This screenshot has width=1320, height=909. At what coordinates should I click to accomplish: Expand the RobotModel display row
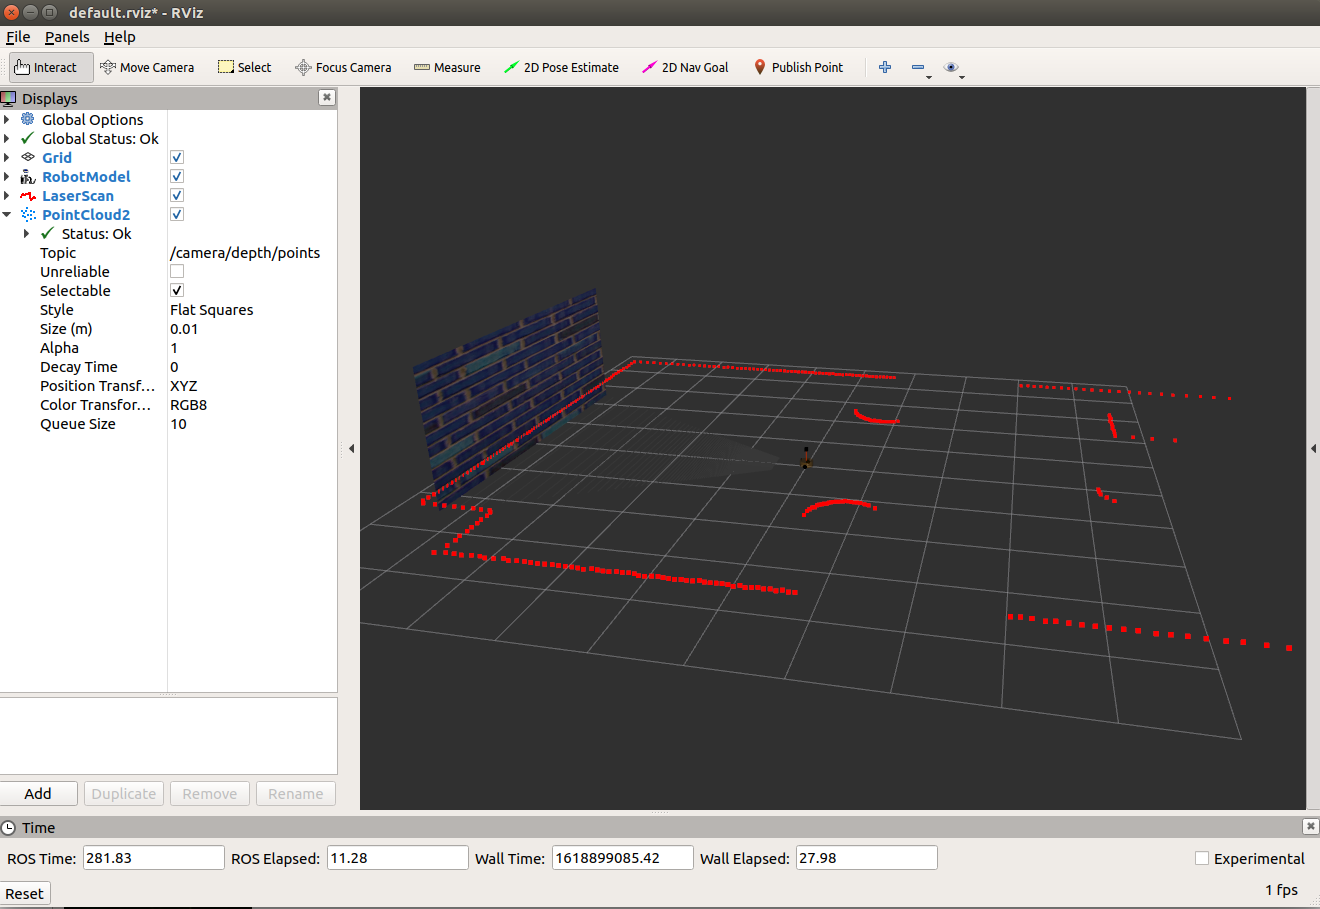point(7,176)
